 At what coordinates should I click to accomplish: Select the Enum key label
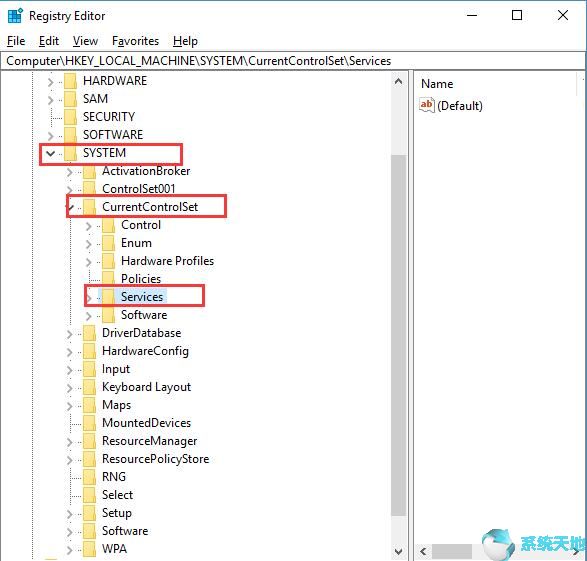click(136, 243)
